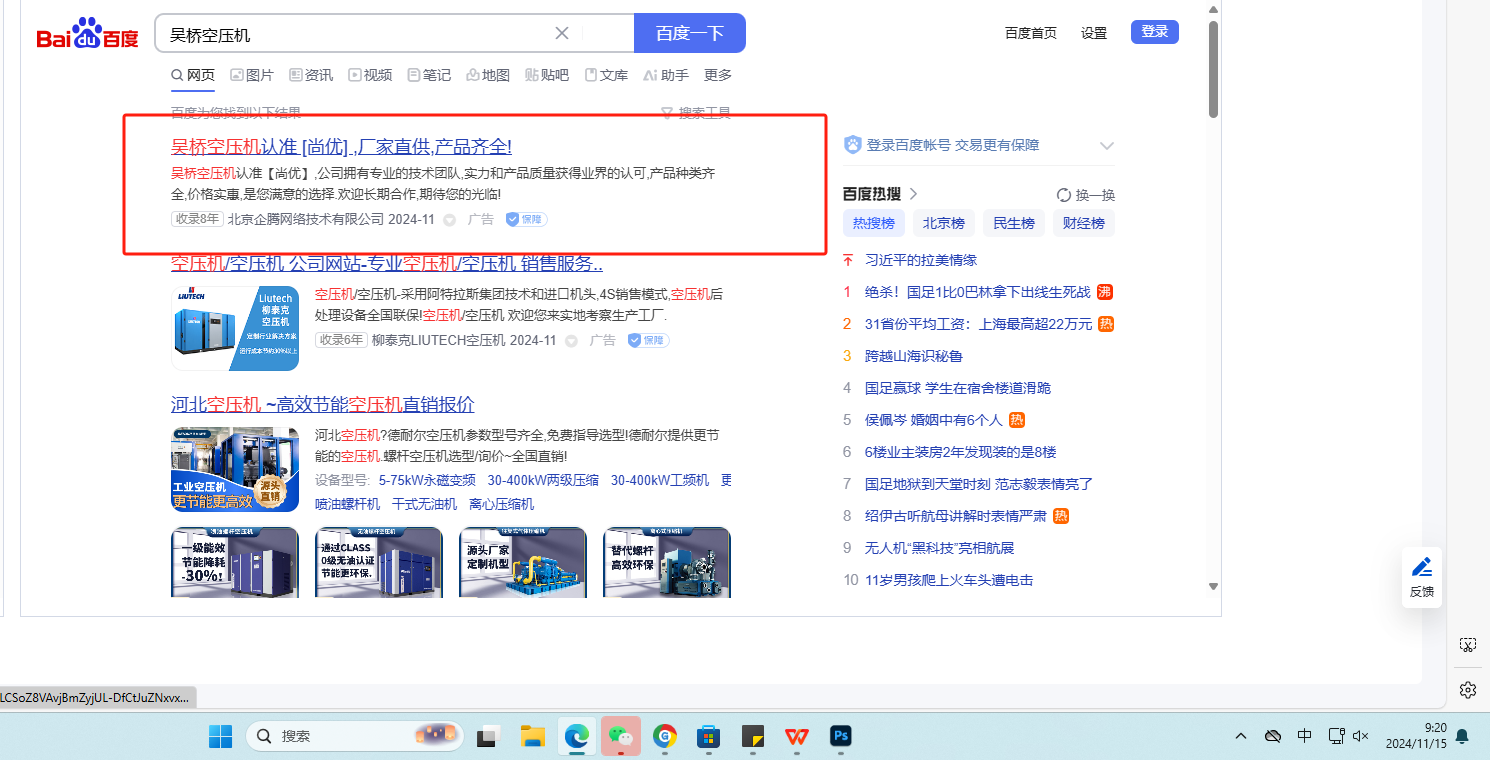Go to 百度首页 link

1031,33
